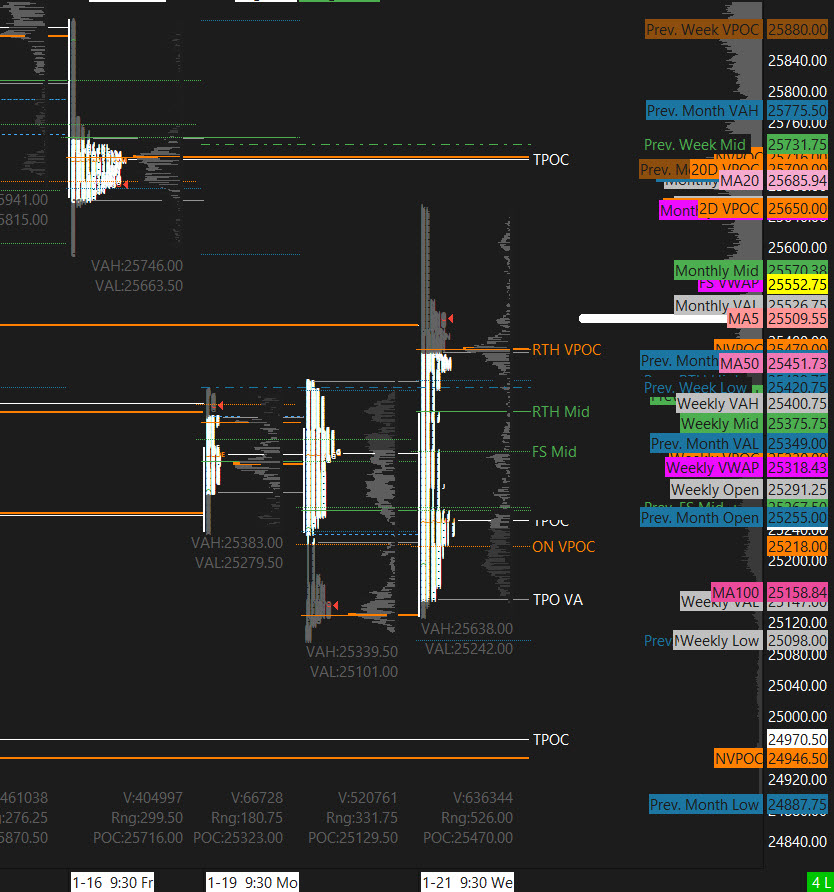Click the Prev. Month Open label
The width and height of the screenshot is (834, 892).
[700, 518]
